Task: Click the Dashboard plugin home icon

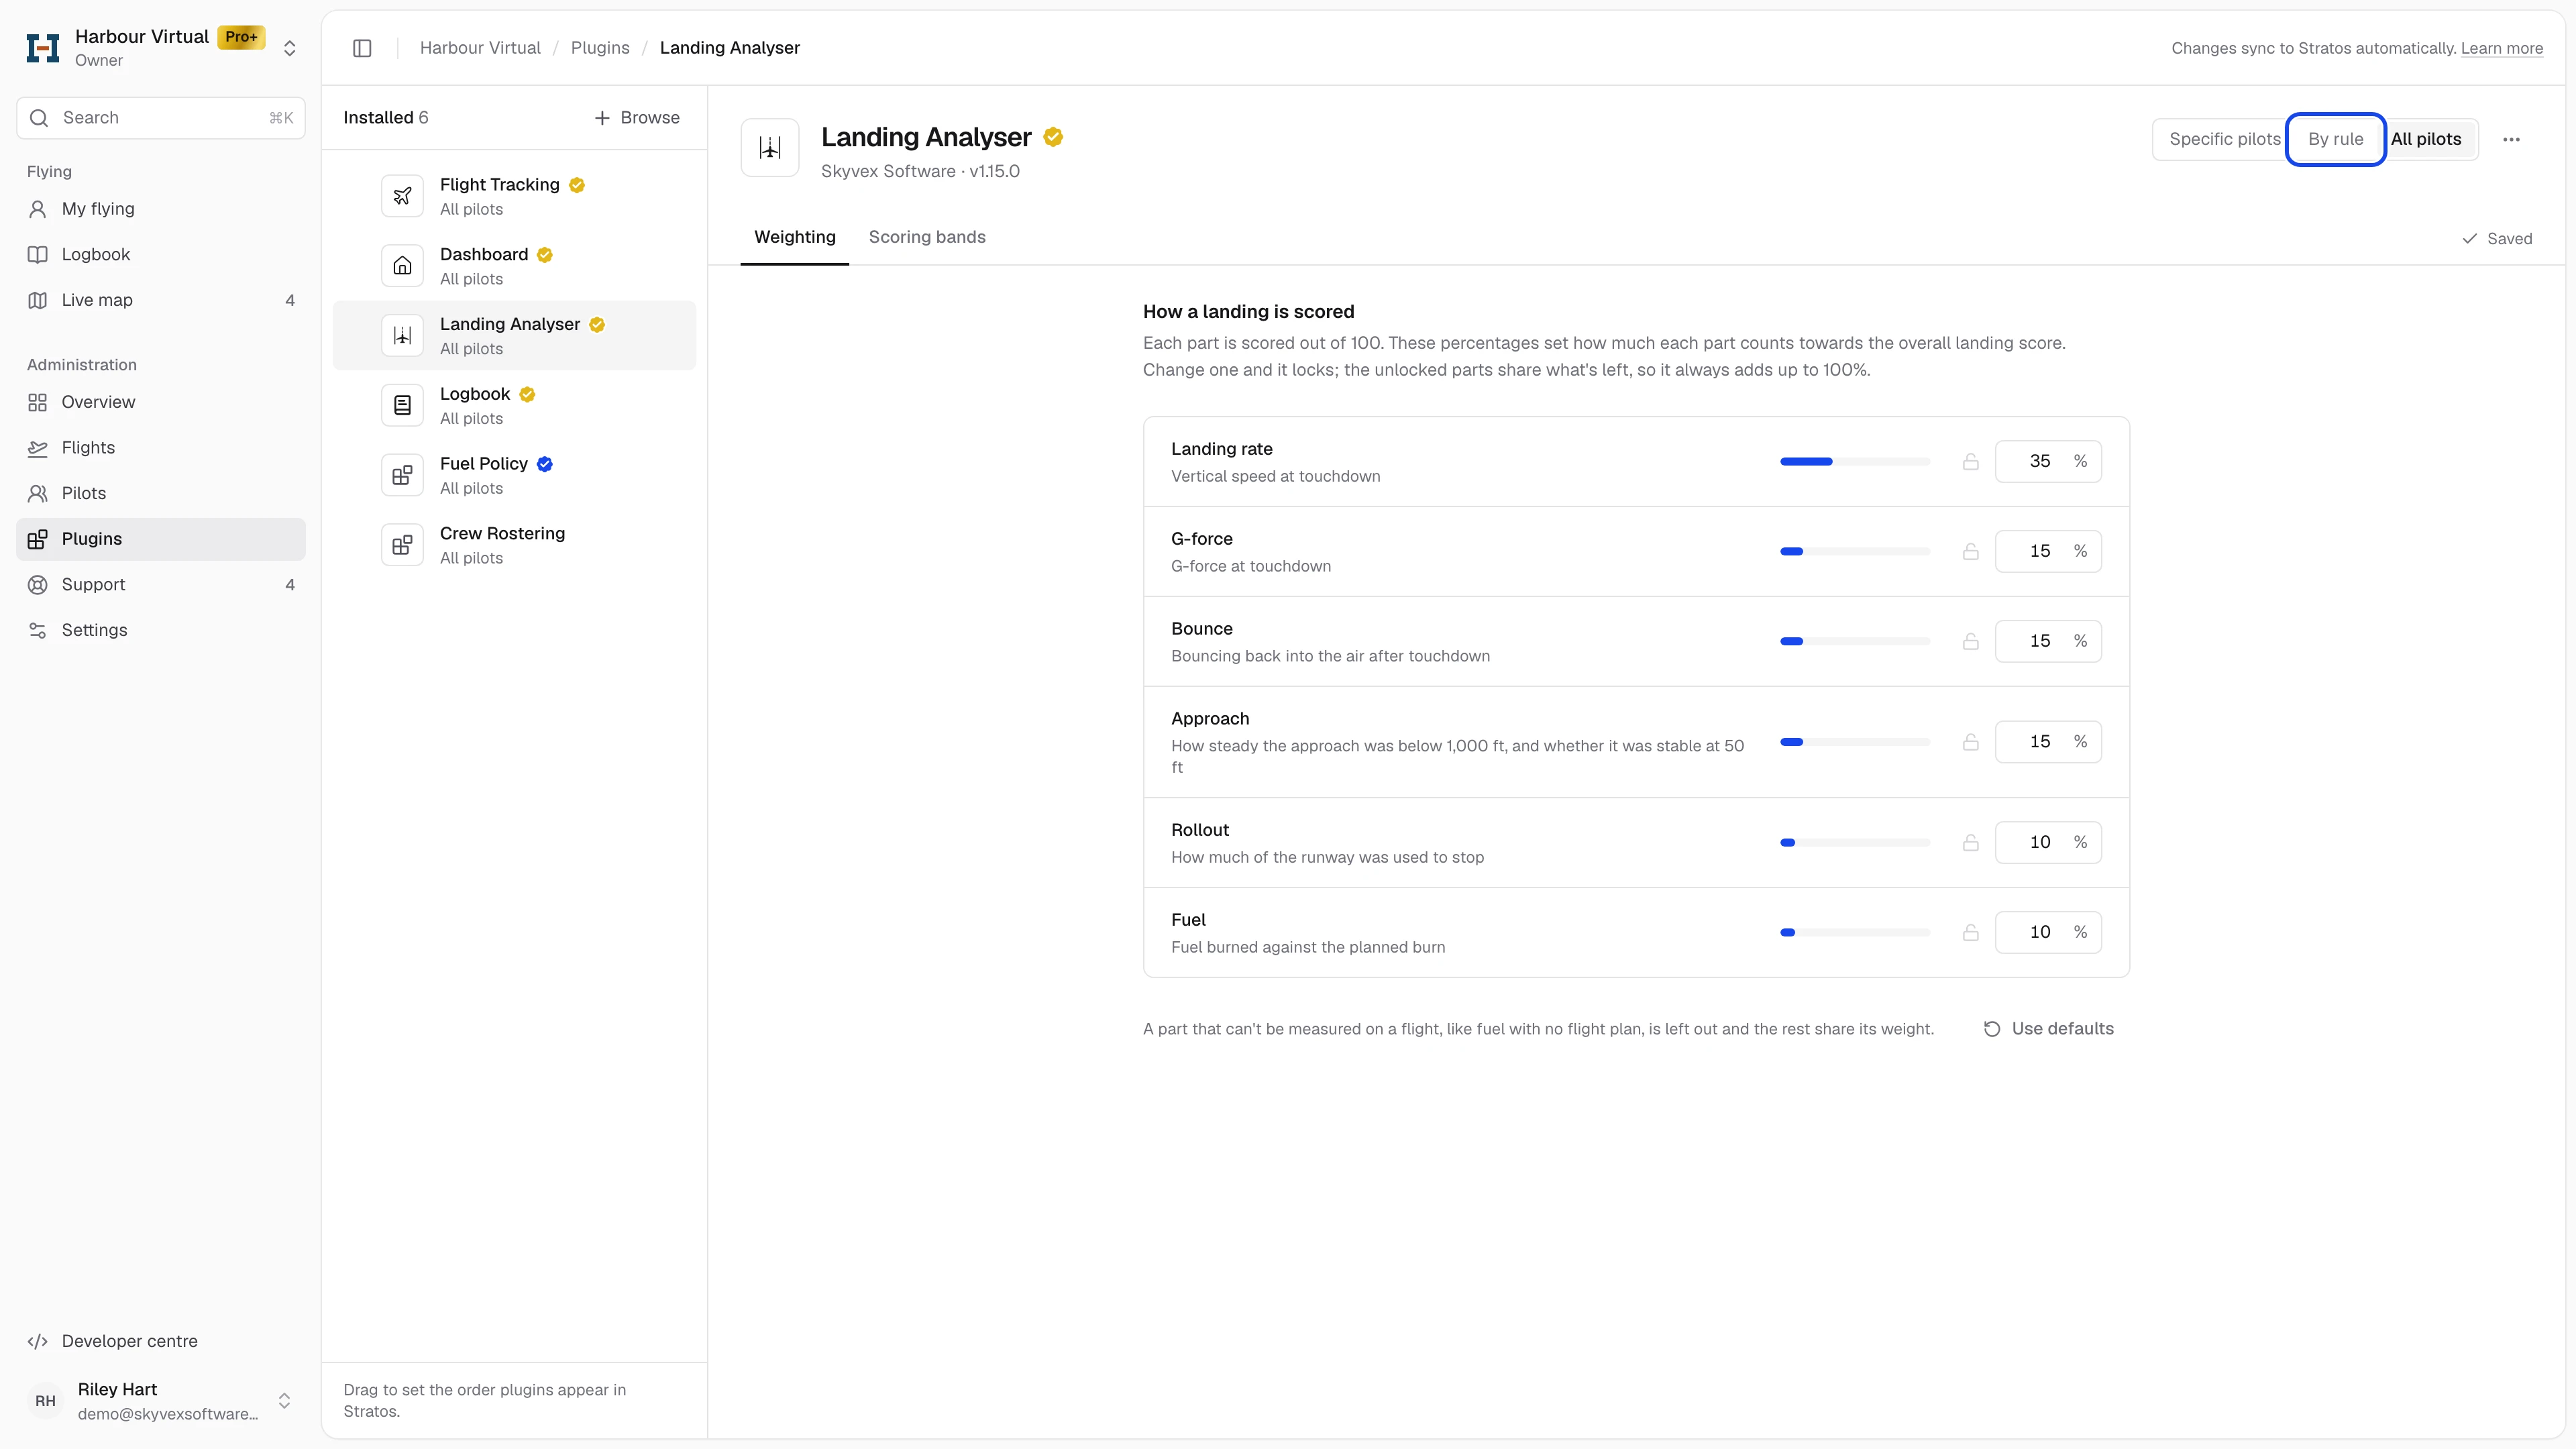Action: point(402,266)
